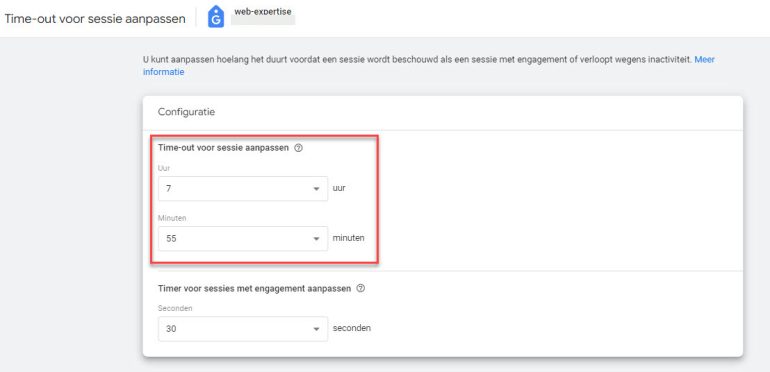Viewport: 770px width, 372px height.
Task: Click the small Uur field label
Action: point(164,168)
